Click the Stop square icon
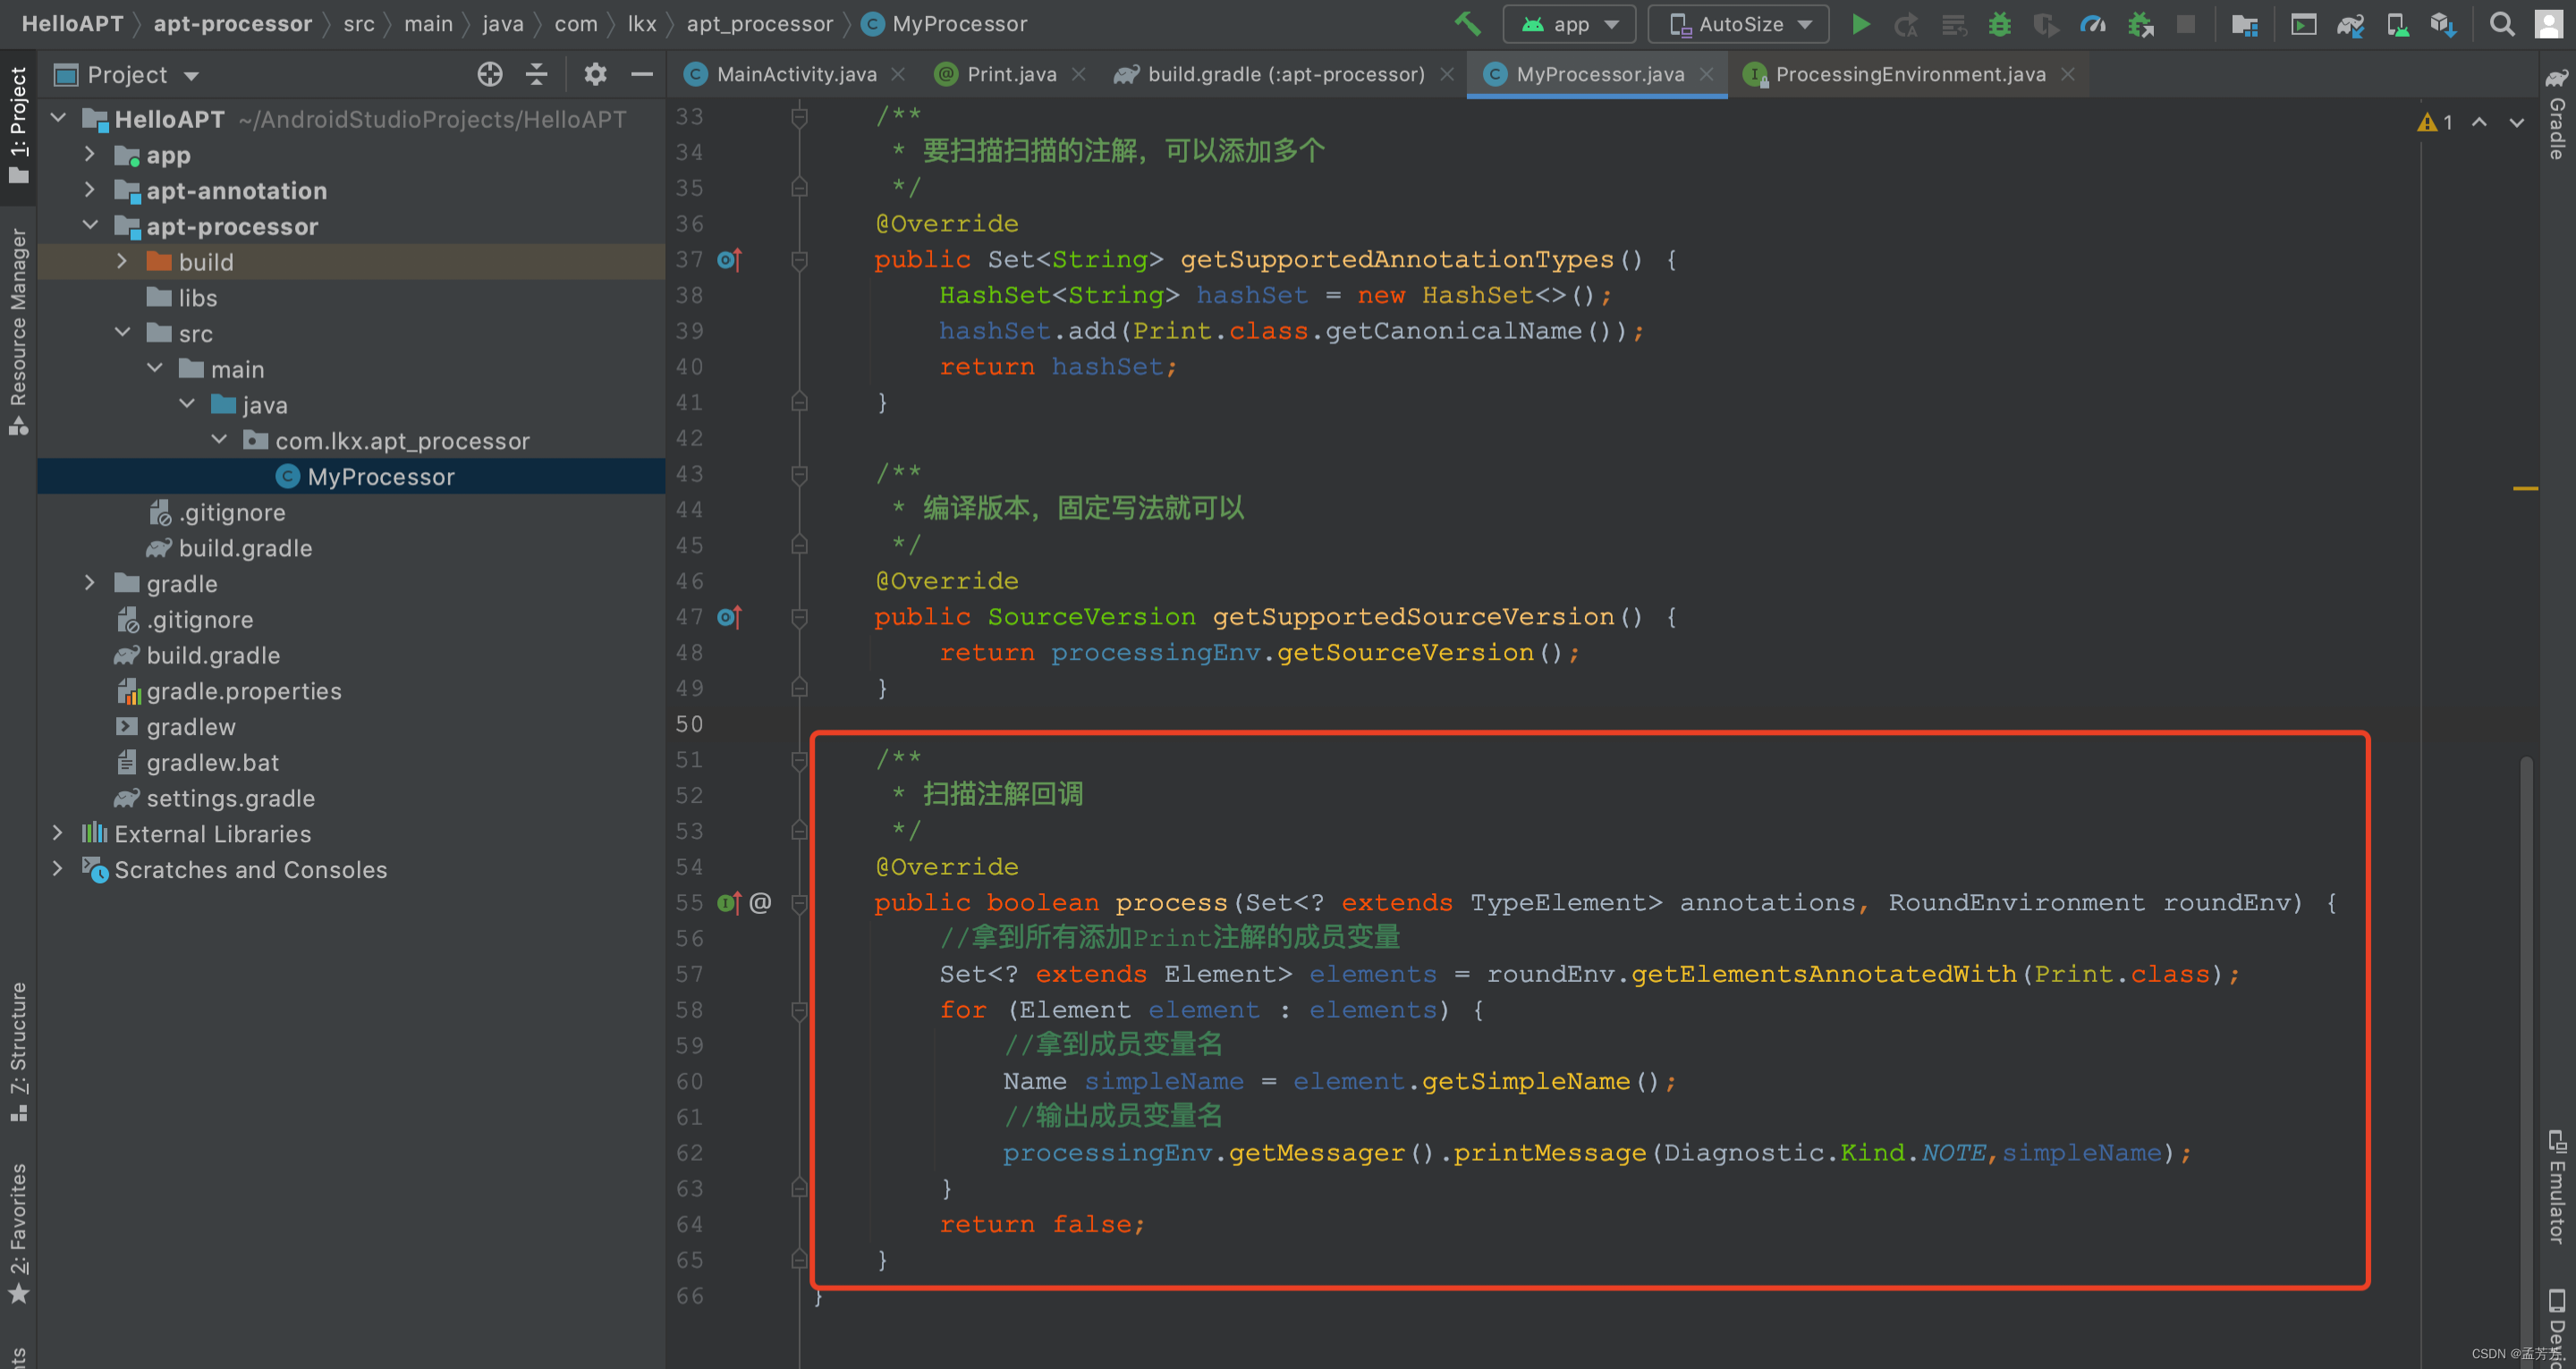 click(2186, 24)
